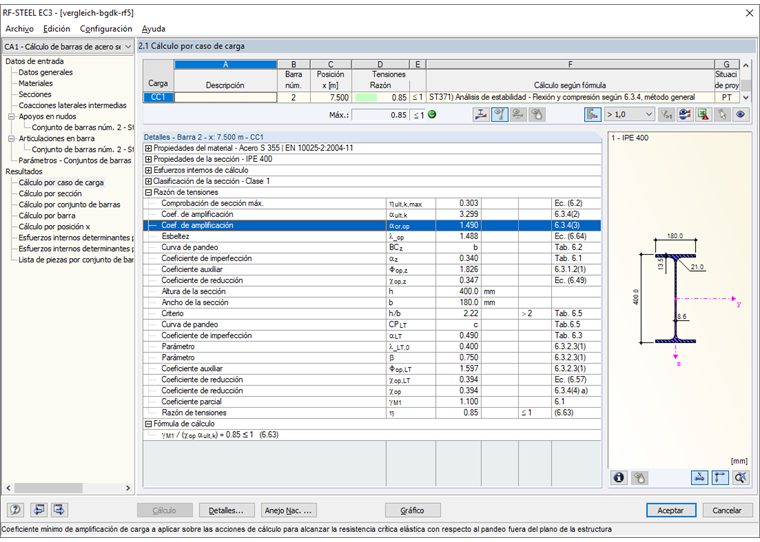
Task: Toggle the dimension arrows icon under section graphic
Action: (720, 478)
